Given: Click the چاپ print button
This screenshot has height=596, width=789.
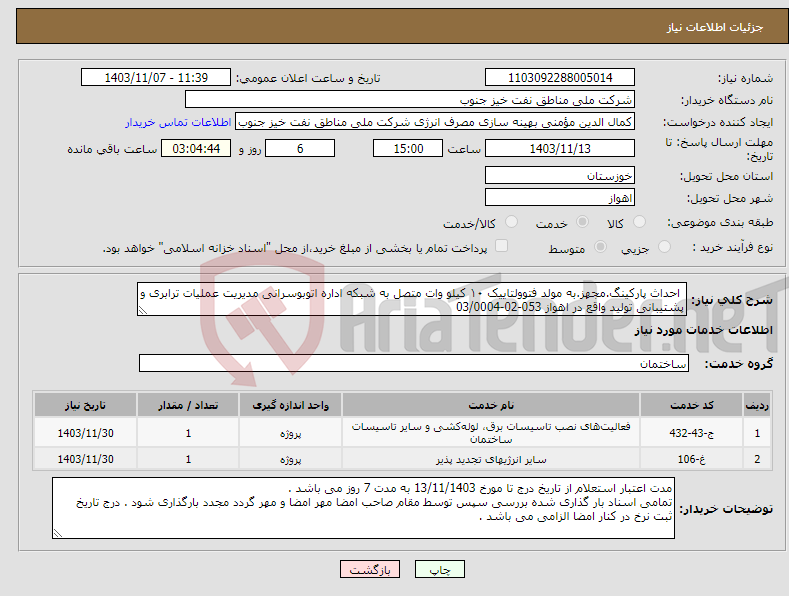Looking at the screenshot, I should click(440, 569).
